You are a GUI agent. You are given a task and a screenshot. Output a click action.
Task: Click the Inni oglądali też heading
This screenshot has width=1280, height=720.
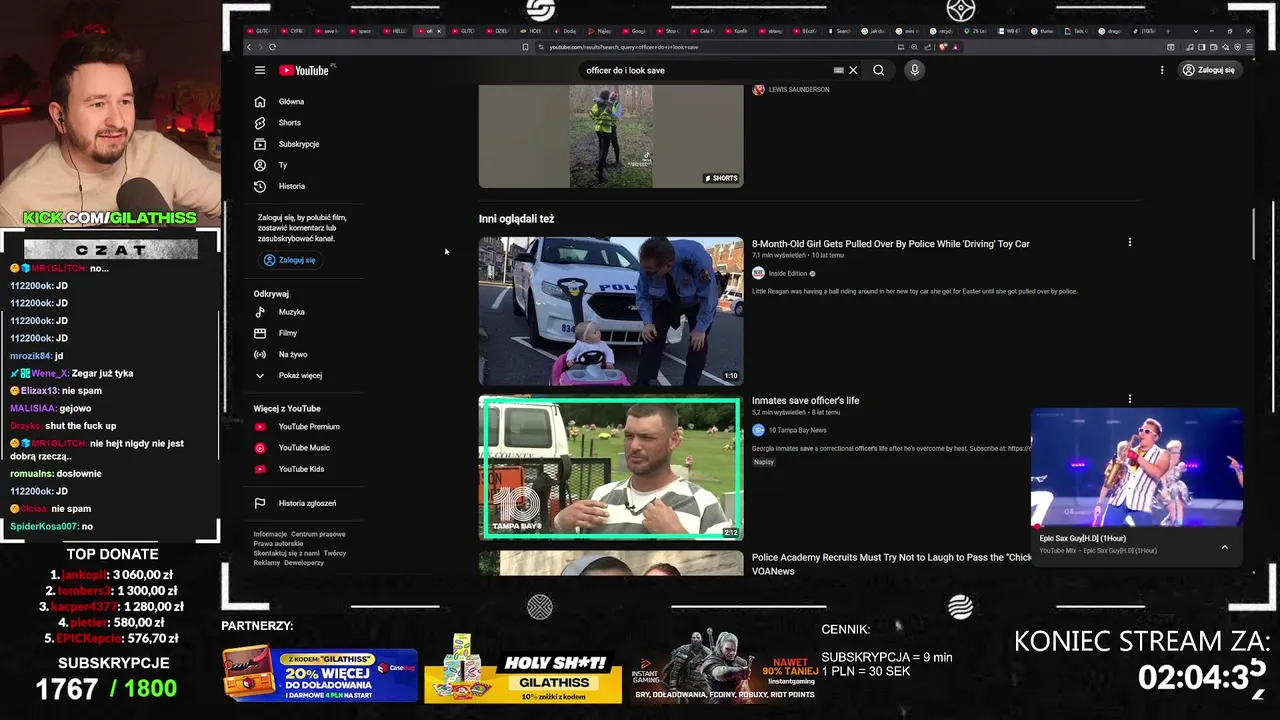point(516,219)
